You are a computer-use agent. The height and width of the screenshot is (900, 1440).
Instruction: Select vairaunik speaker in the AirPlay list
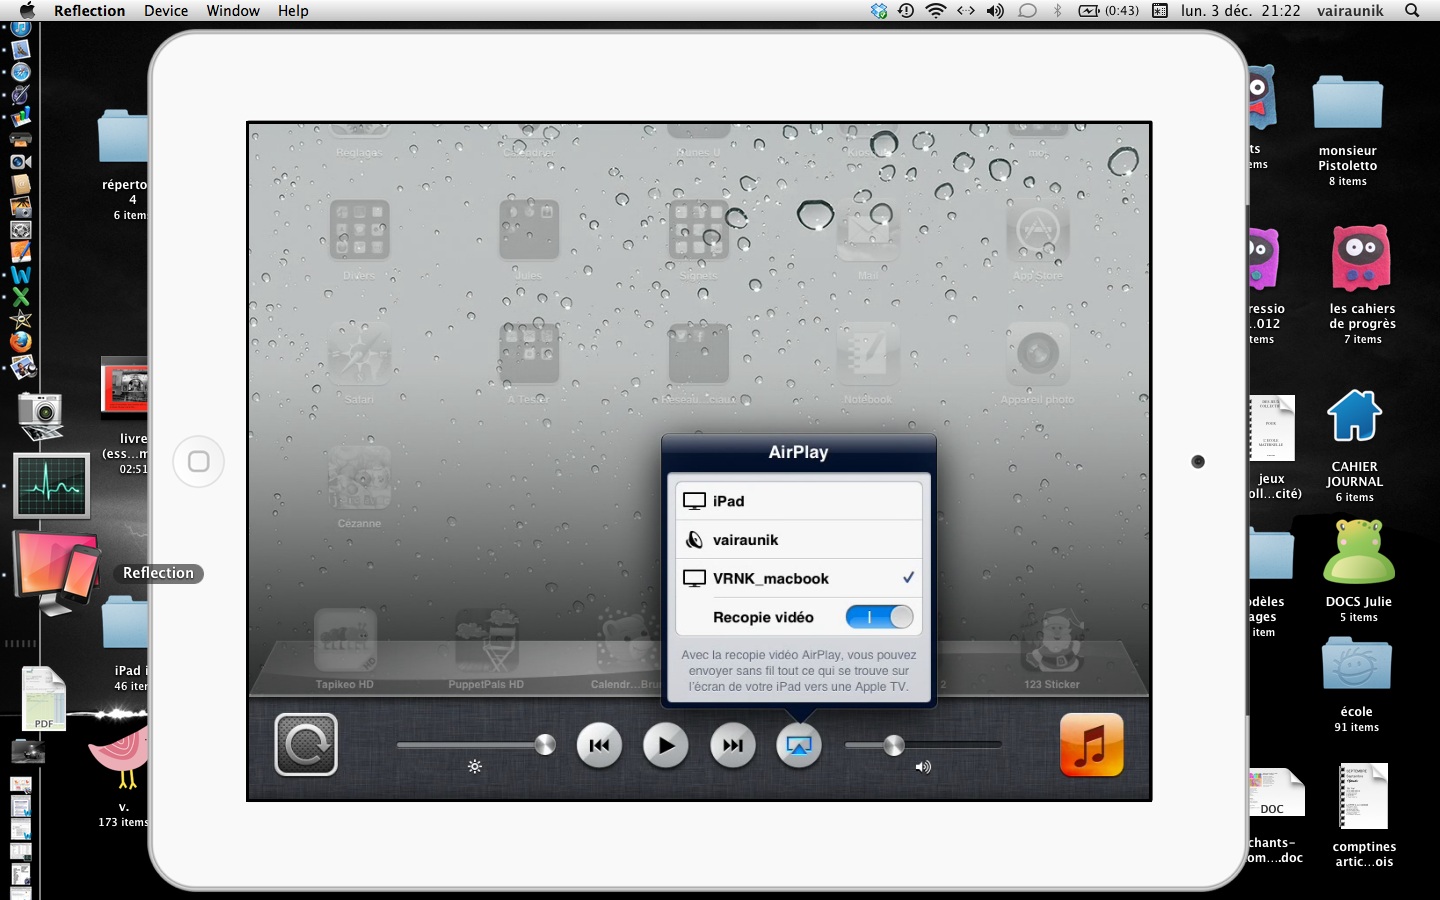[799, 540]
